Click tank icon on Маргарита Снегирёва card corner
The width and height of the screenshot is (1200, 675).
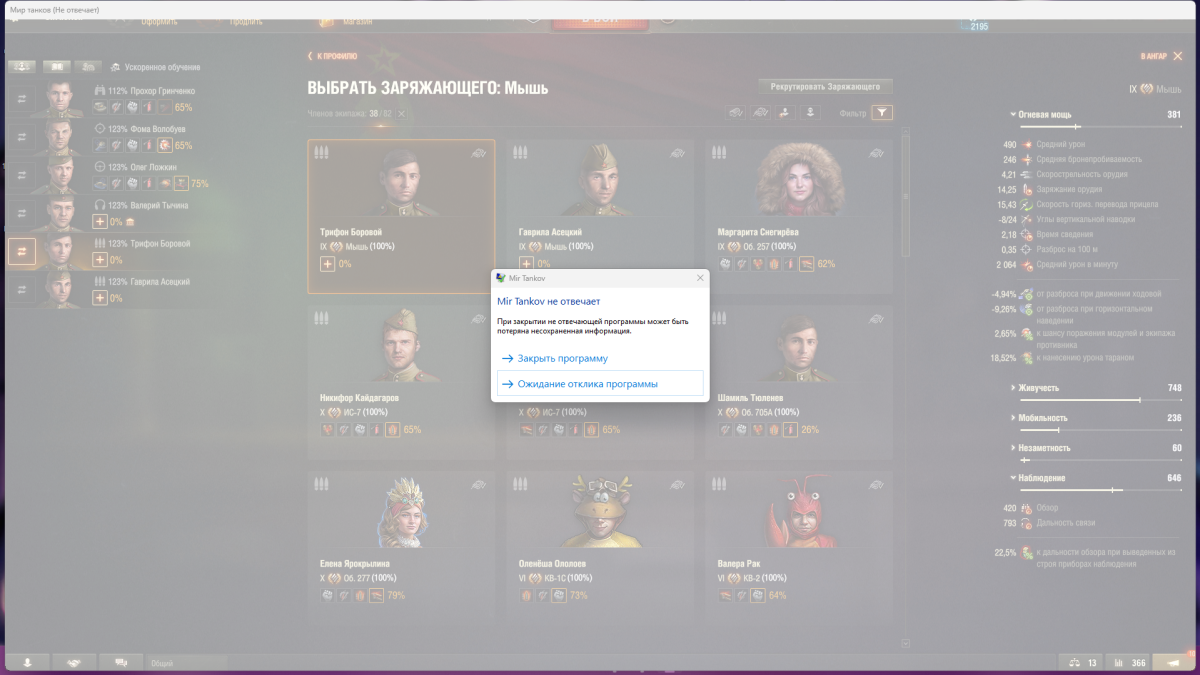click(x=876, y=153)
